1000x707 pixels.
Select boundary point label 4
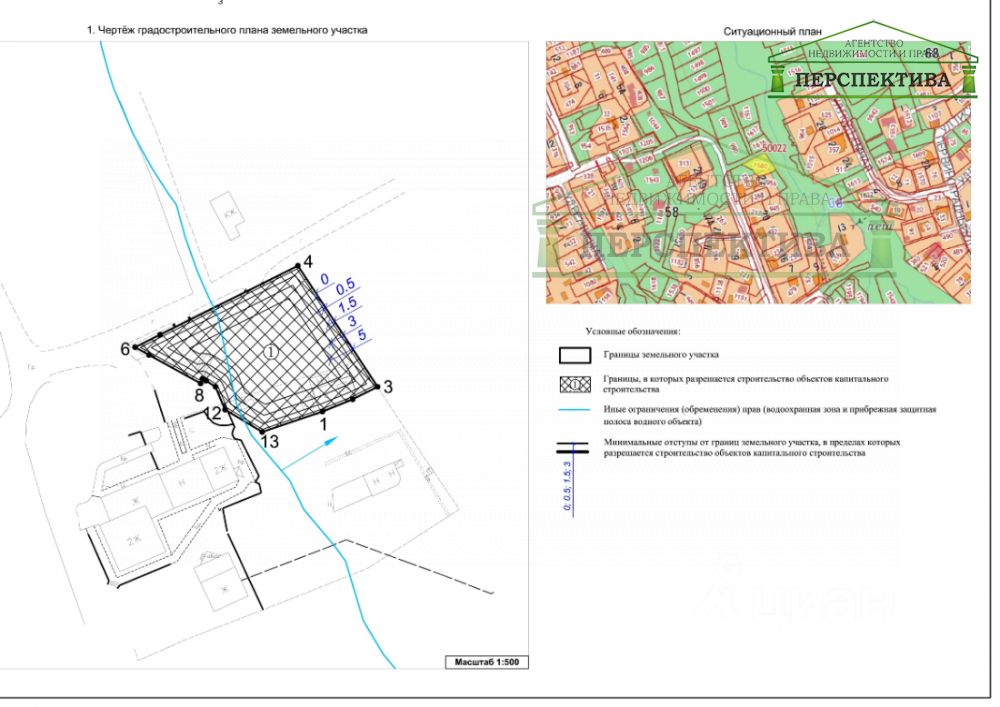tap(308, 261)
